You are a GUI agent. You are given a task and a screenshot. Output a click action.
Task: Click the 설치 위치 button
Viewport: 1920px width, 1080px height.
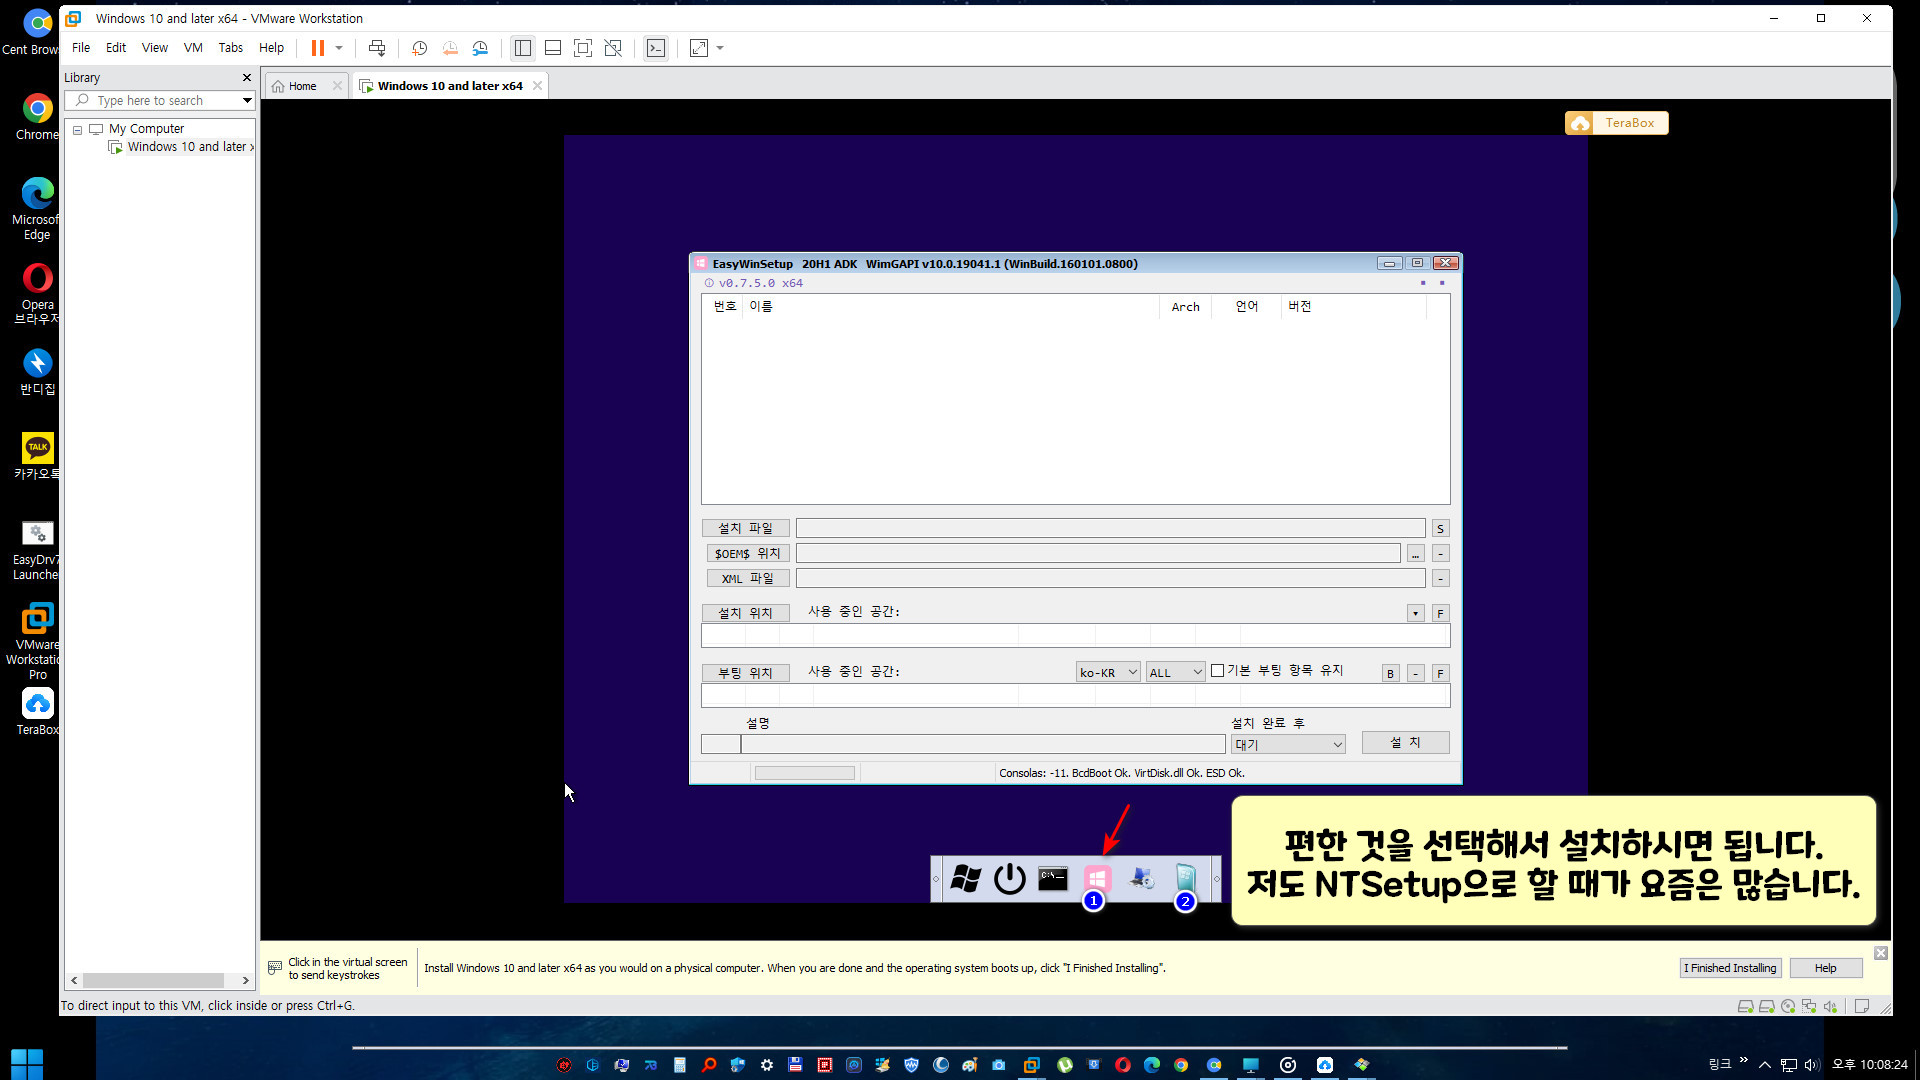click(745, 613)
